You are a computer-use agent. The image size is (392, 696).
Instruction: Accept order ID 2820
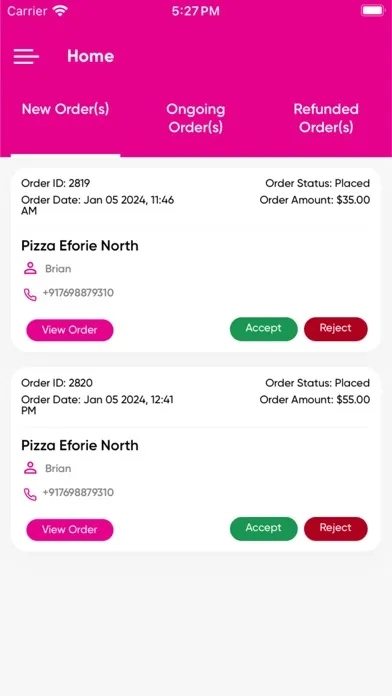(x=264, y=528)
